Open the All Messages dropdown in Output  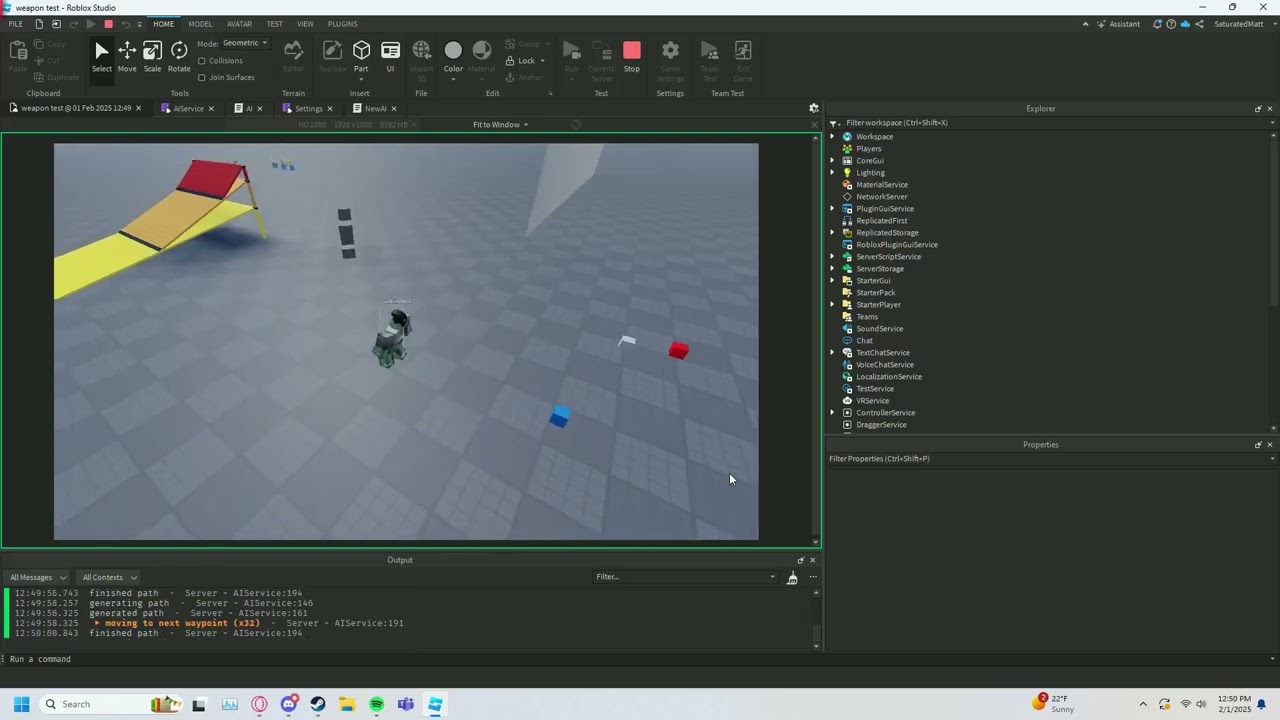(x=37, y=577)
